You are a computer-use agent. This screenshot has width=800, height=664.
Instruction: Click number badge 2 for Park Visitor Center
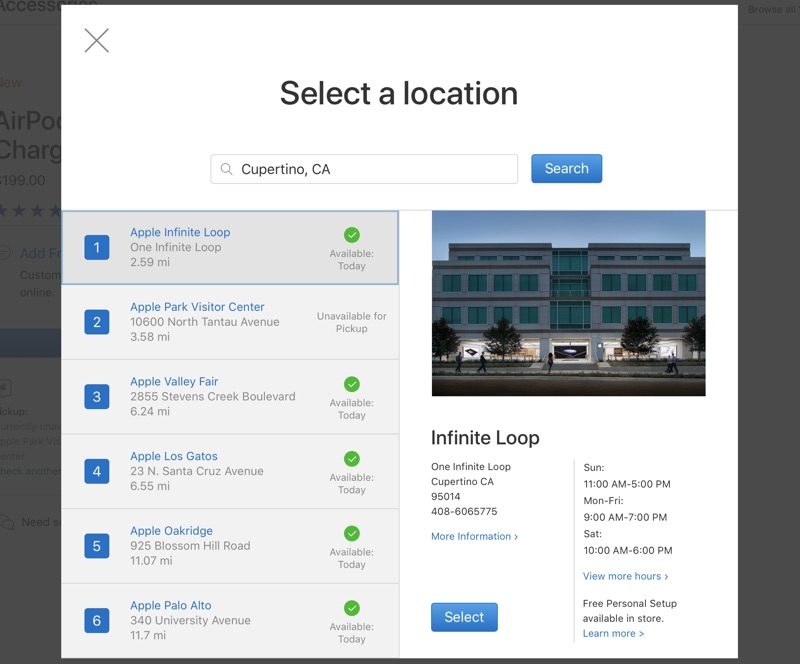pos(96,322)
